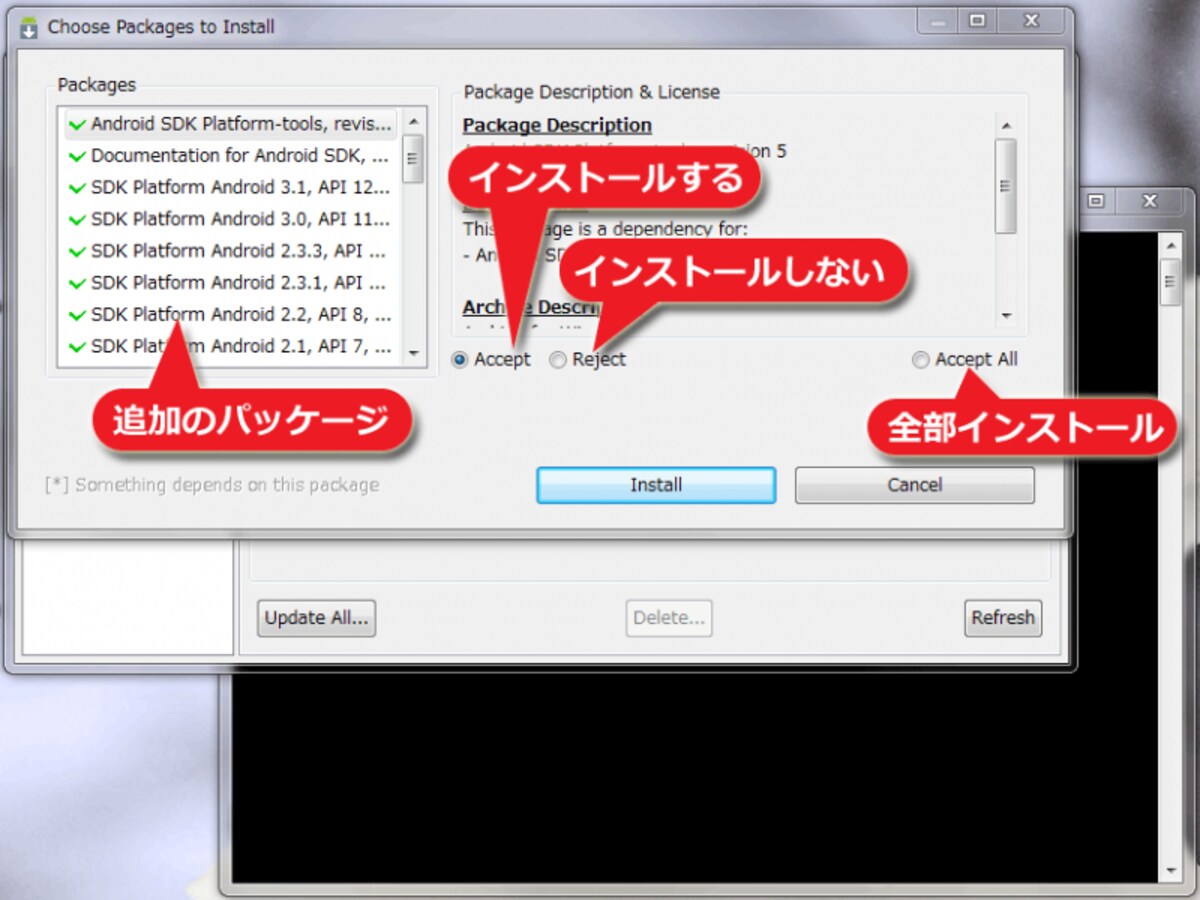Click green checkmark icon beside Android 2.3.1 package
This screenshot has width=1200, height=900.
77,284
